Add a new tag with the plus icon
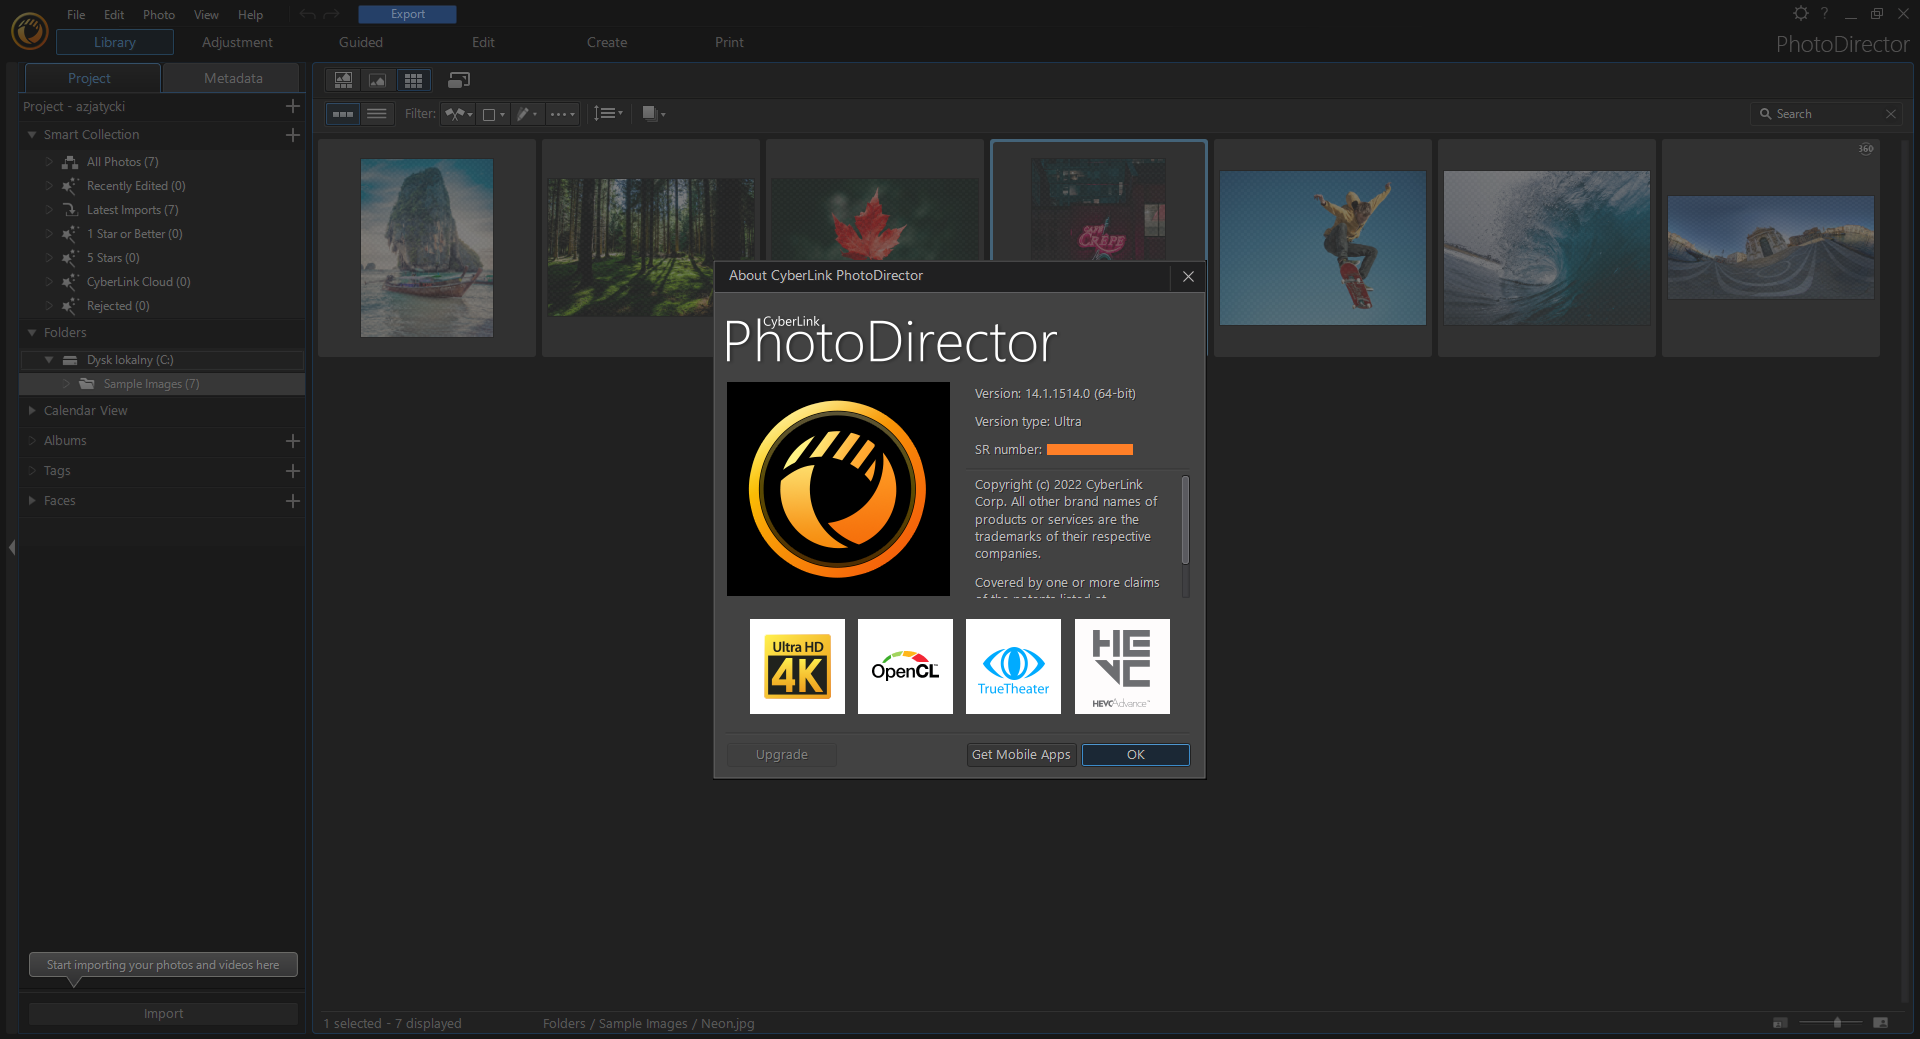 click(293, 471)
